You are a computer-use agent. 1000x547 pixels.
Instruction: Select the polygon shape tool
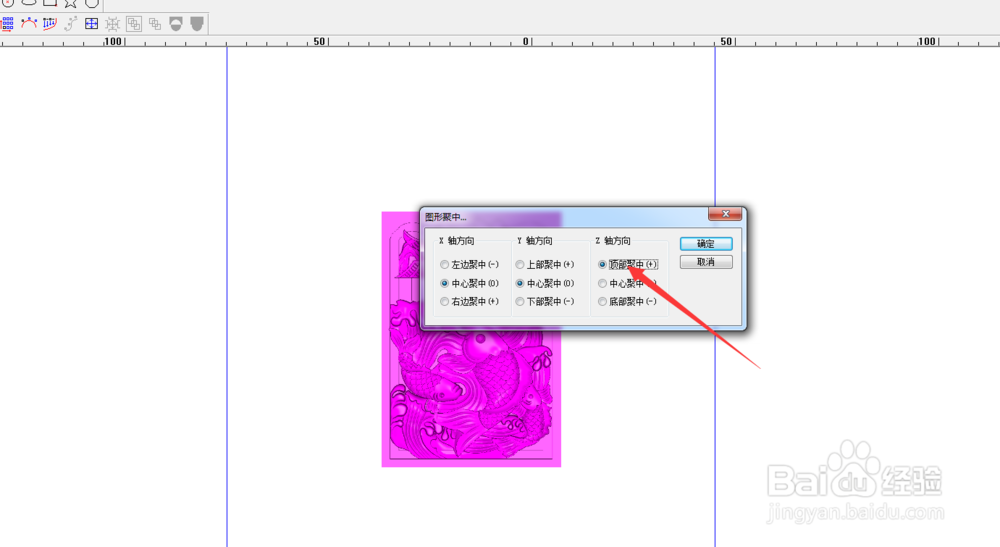[92, 3]
